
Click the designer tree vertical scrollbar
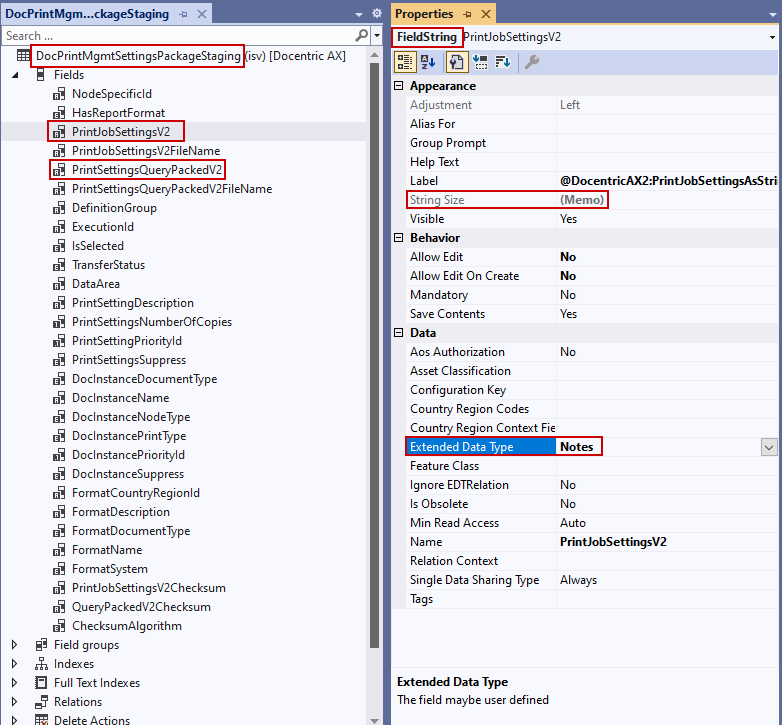[x=375, y=349]
